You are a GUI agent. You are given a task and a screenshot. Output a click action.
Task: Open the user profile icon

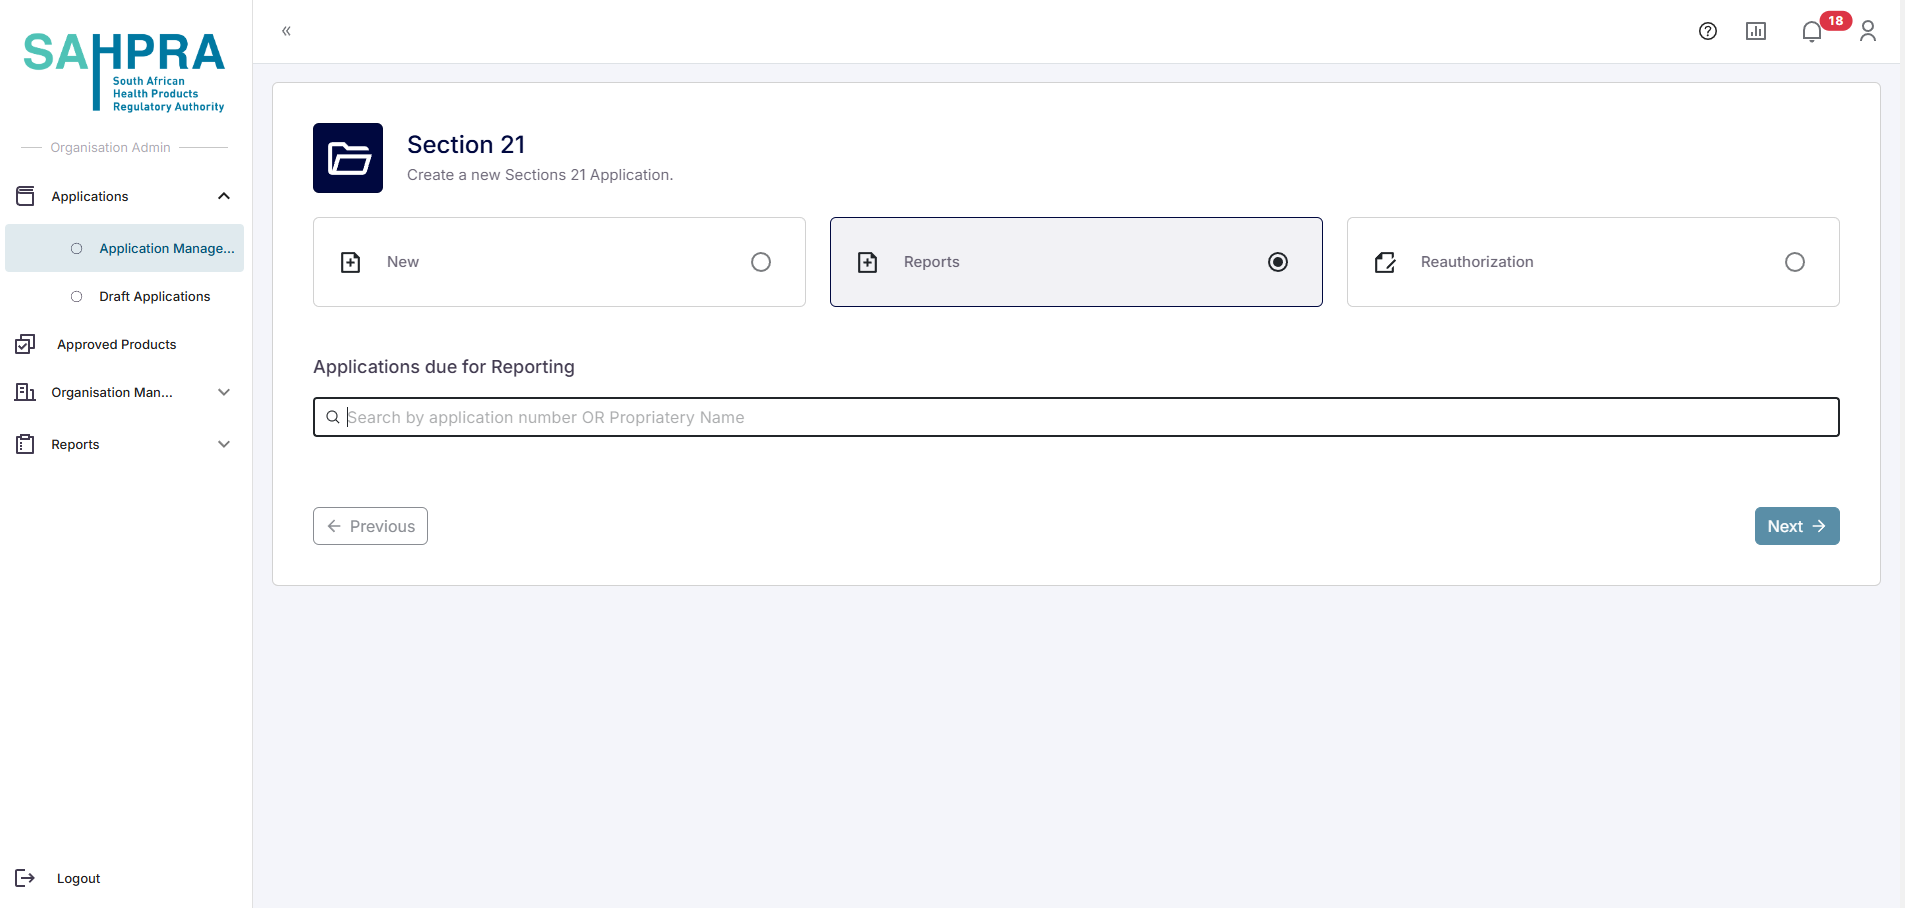[1868, 31]
